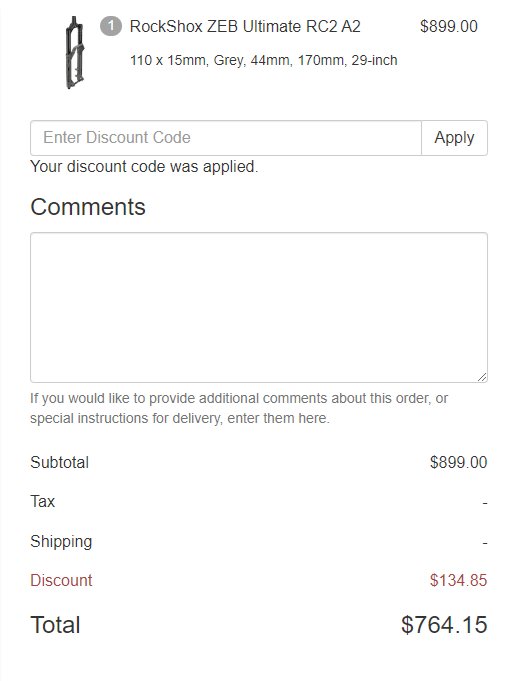Click the total amount $764.15

coord(444,625)
